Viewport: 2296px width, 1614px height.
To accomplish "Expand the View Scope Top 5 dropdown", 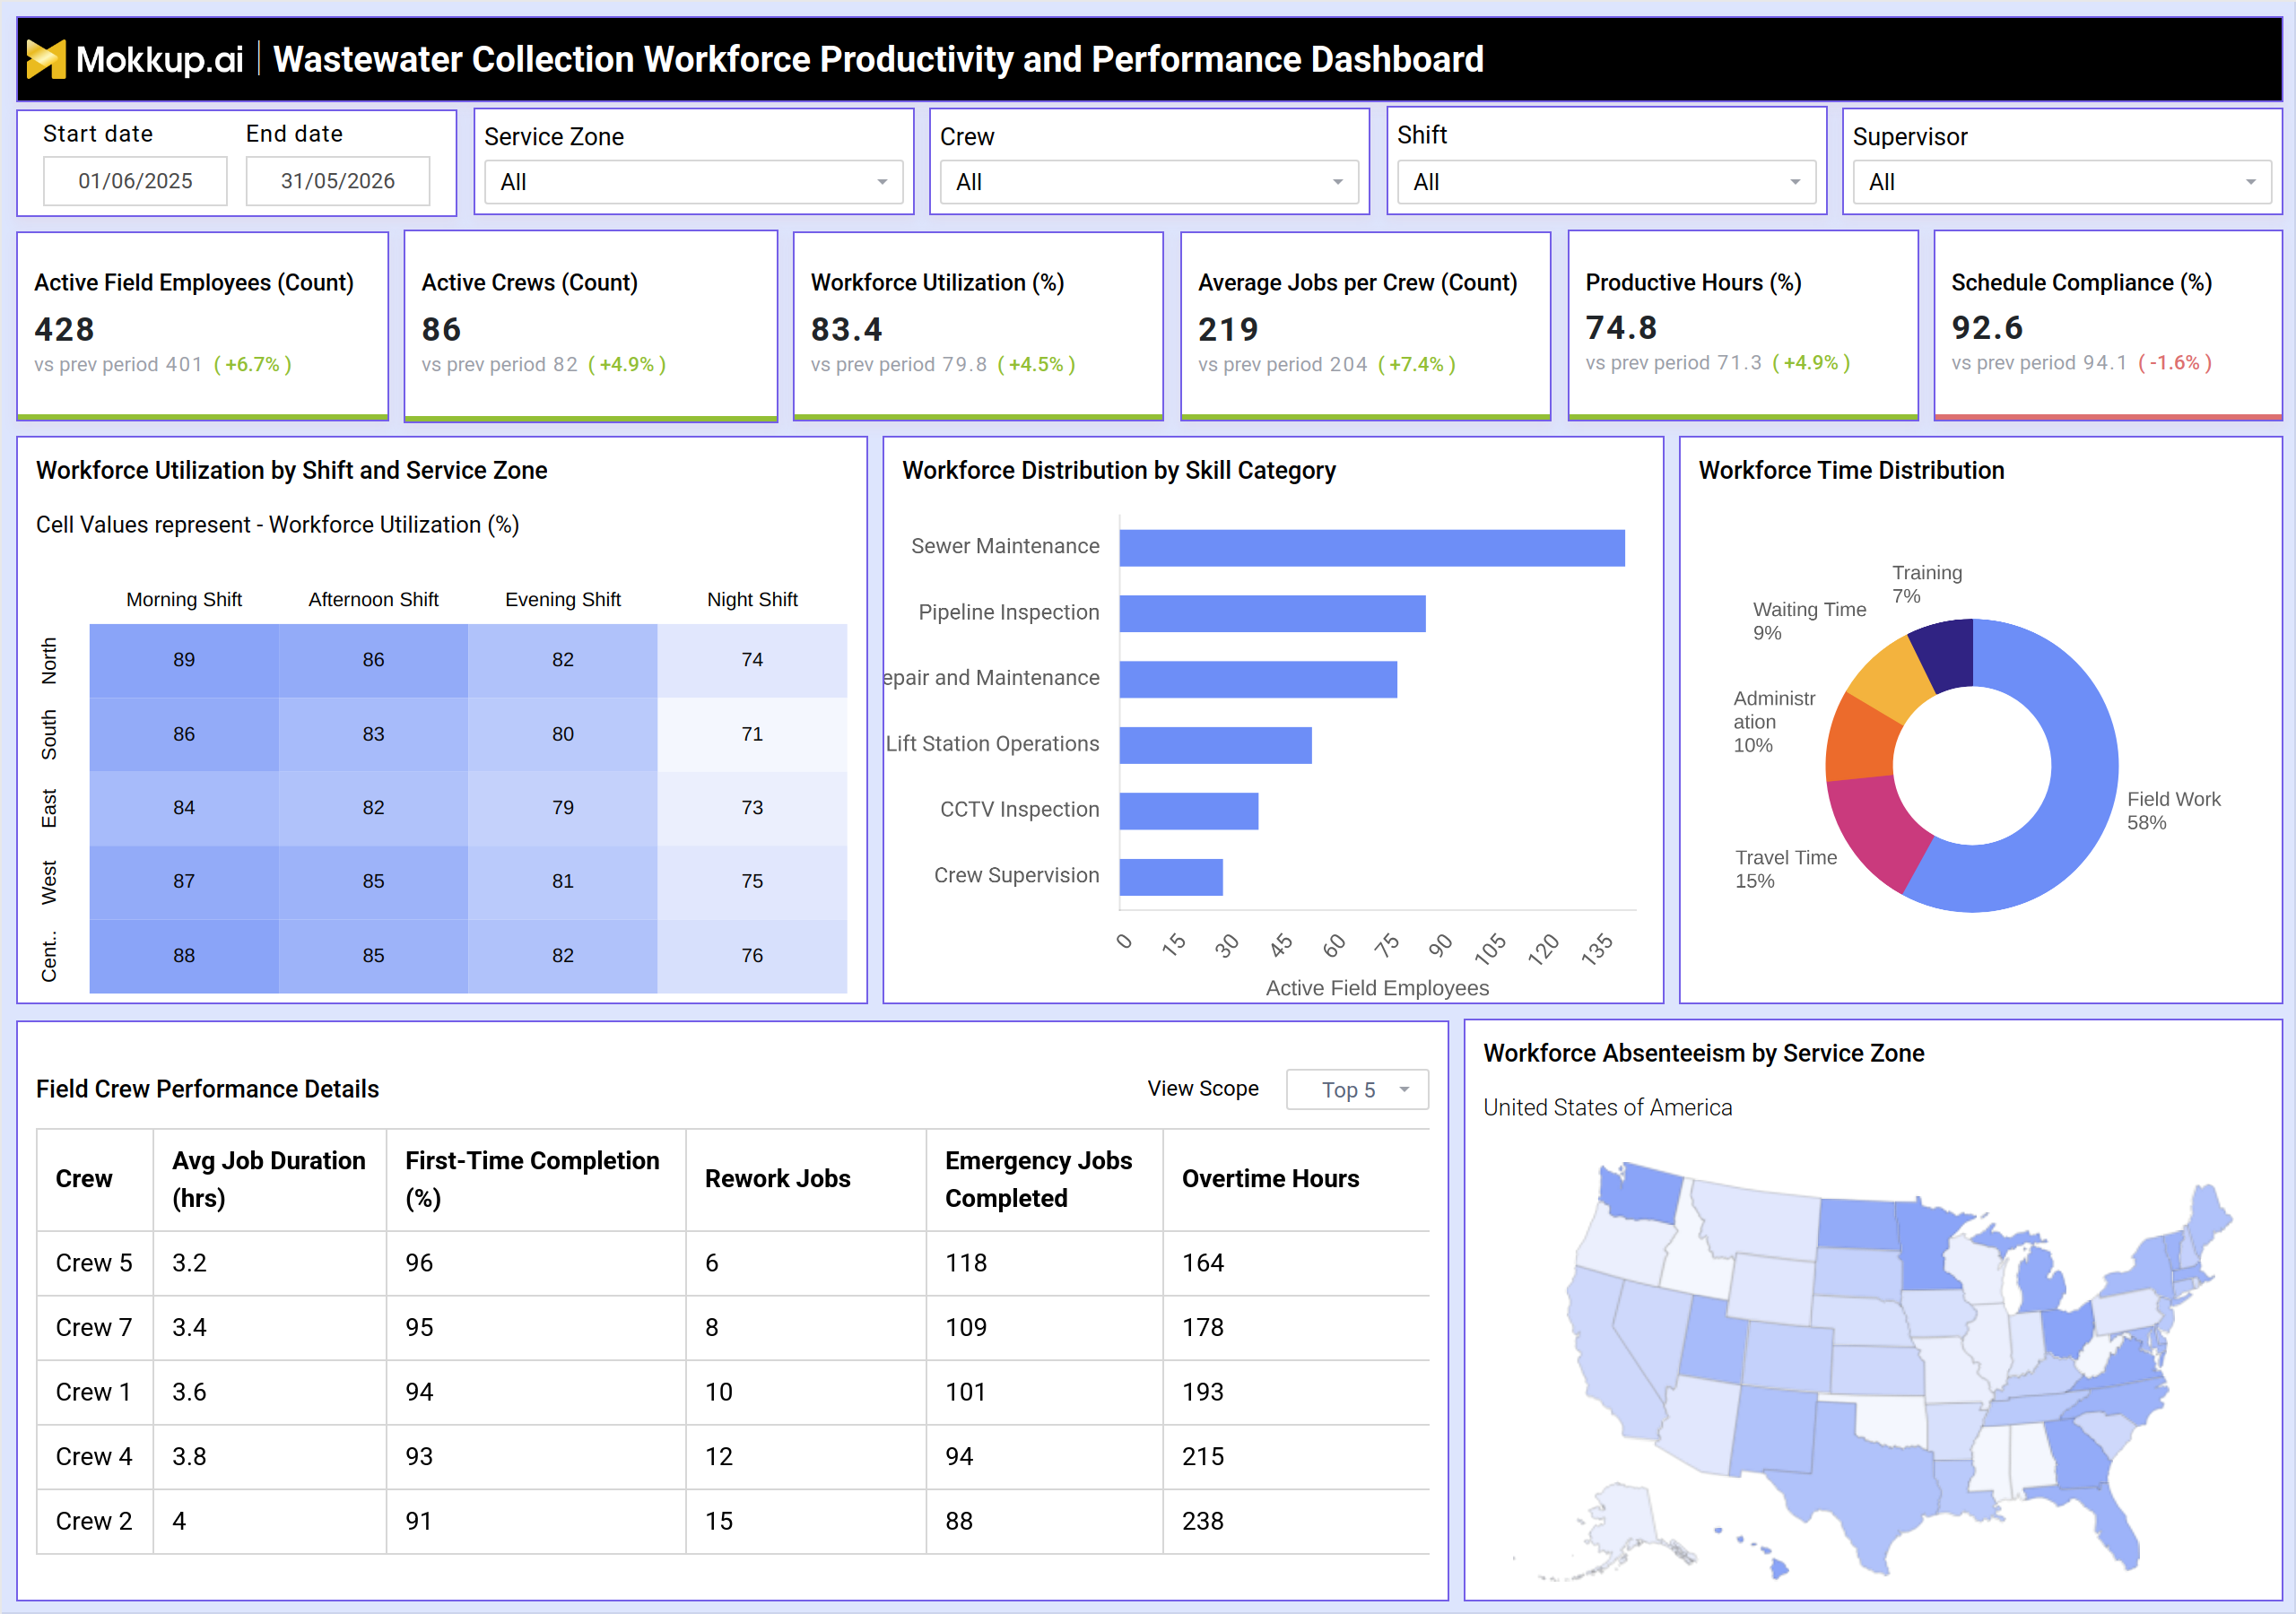I will point(1357,1089).
